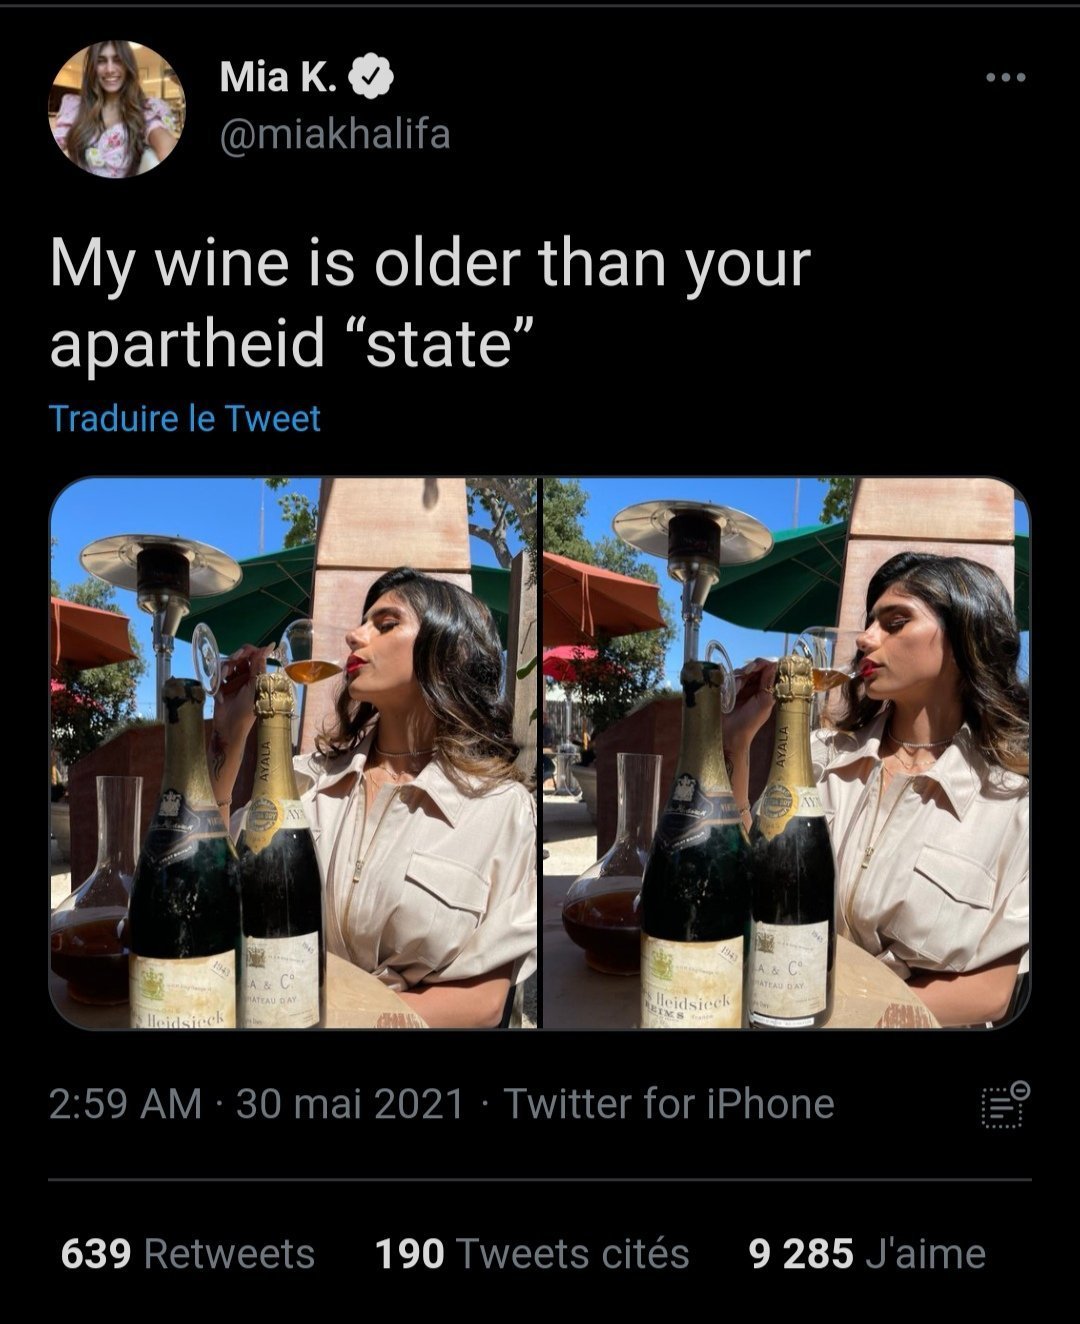Open the right tweet photo
Screen dimensions: 1080x1324
tap(786, 753)
